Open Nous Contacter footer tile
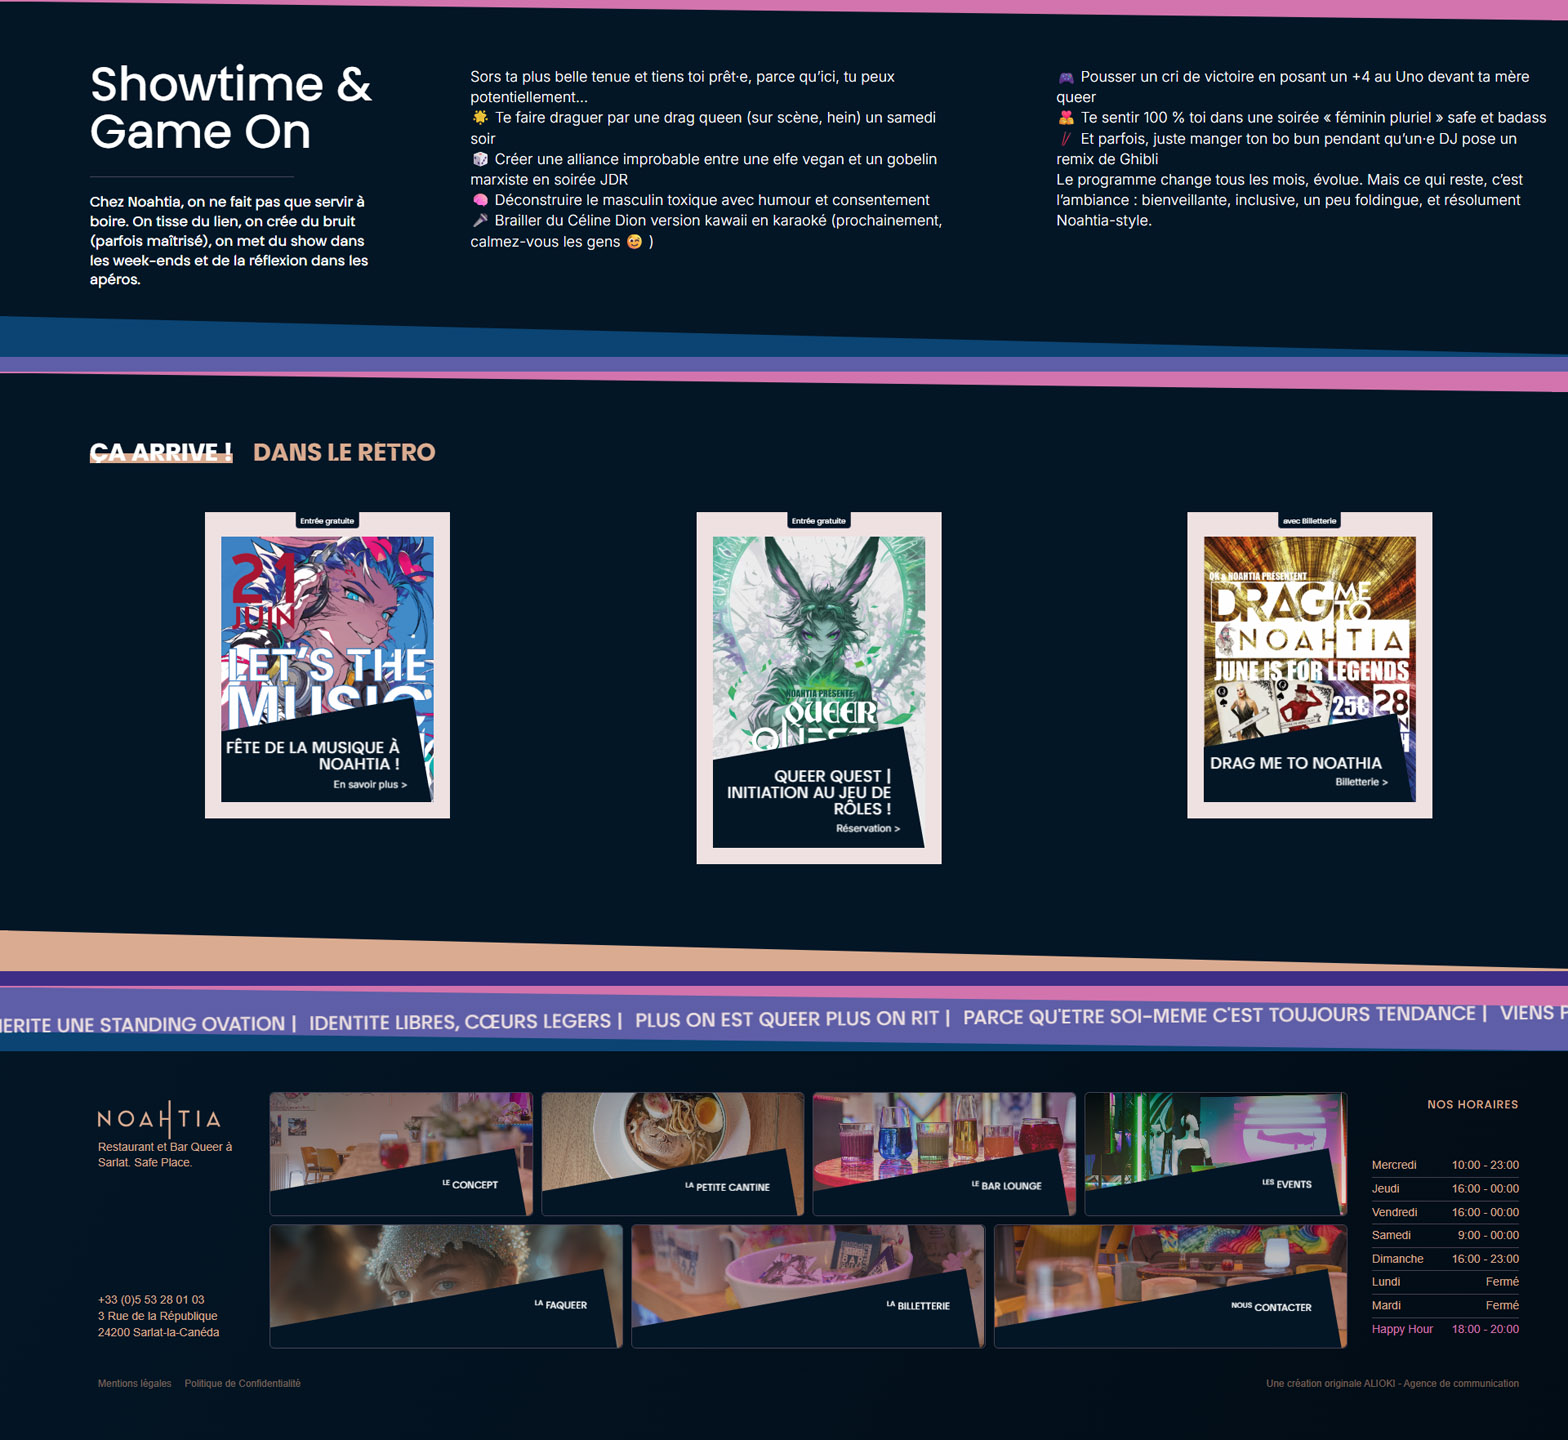The height and width of the screenshot is (1440, 1568). pos(1170,1286)
